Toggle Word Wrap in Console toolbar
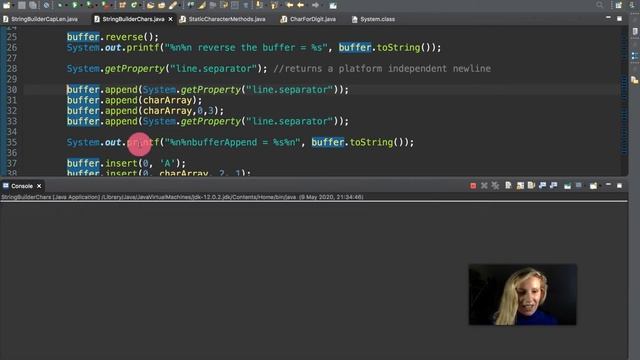Viewport: 640px width, 360px height. point(531,186)
